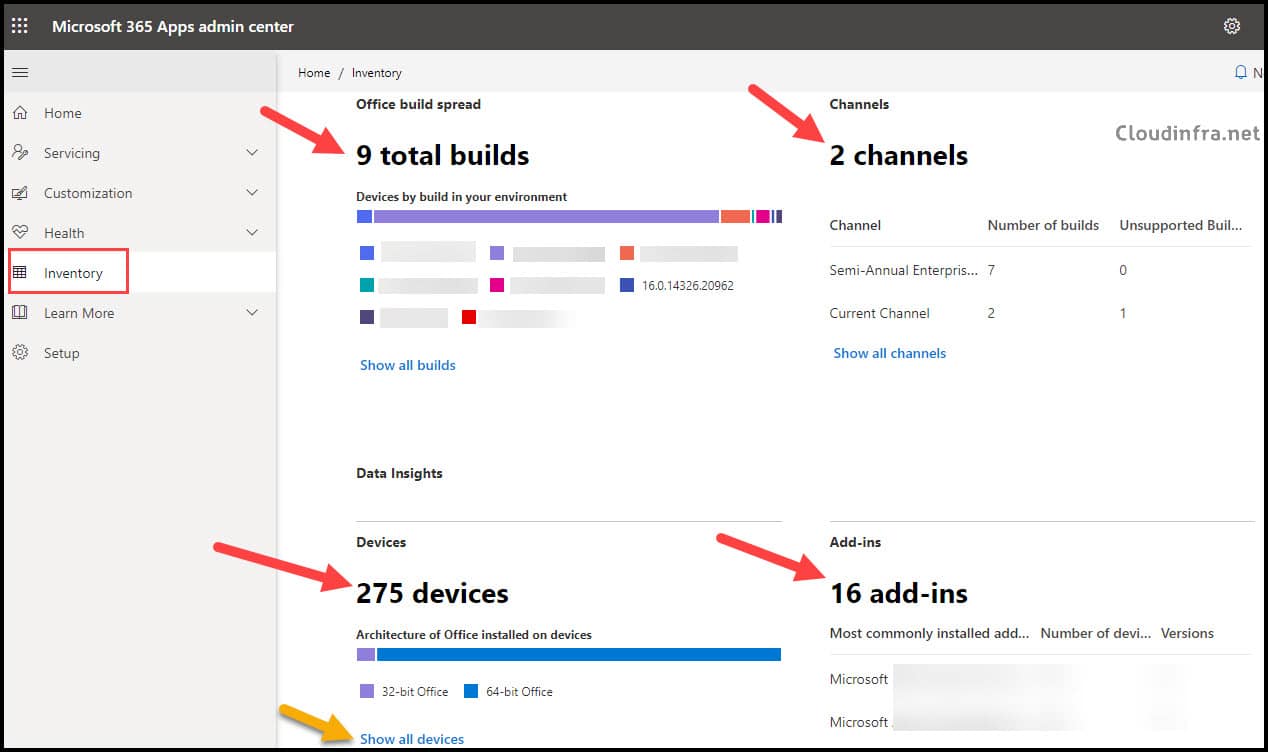Open settings gear in top bar

click(1232, 26)
